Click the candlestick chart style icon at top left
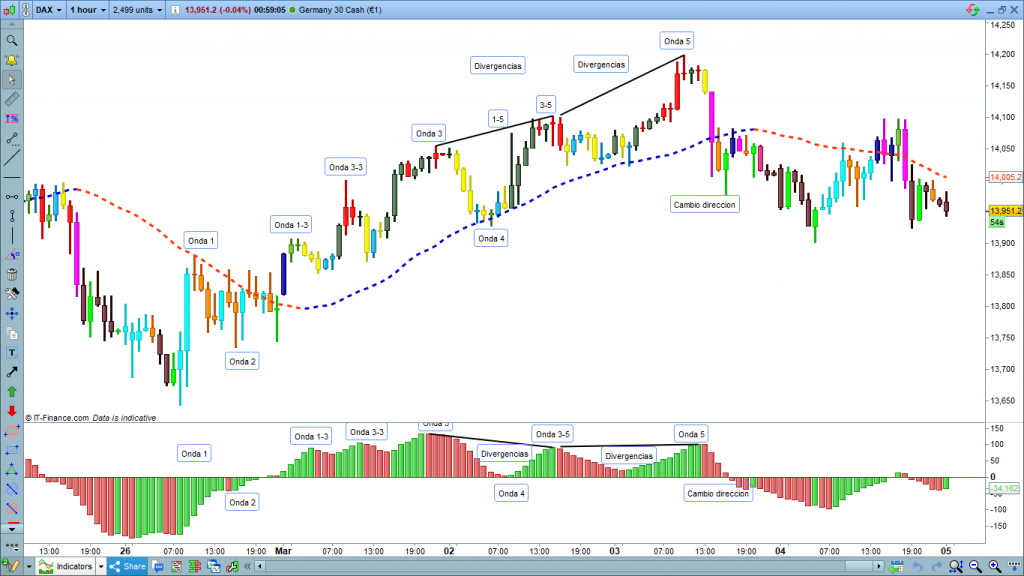This screenshot has width=1024, height=576. coord(10,9)
